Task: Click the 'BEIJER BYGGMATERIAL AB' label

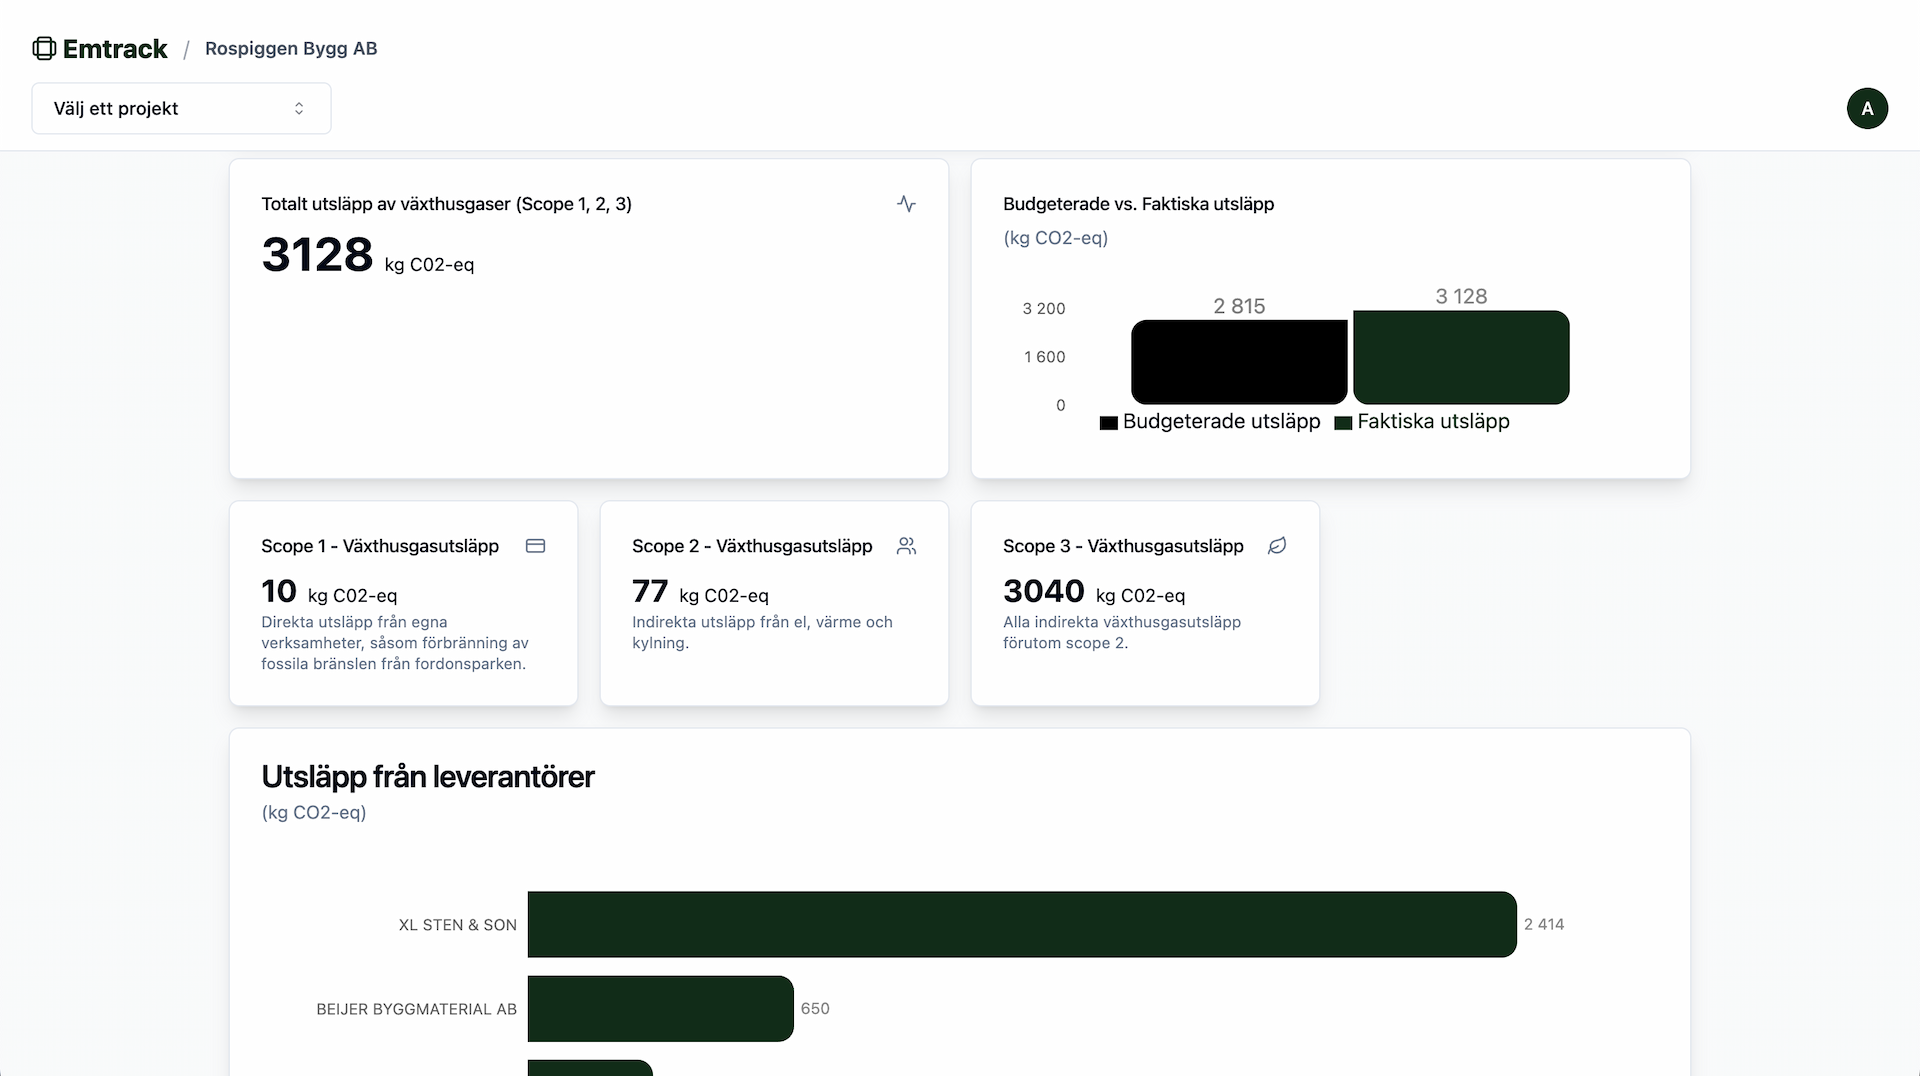Action: 416,1009
